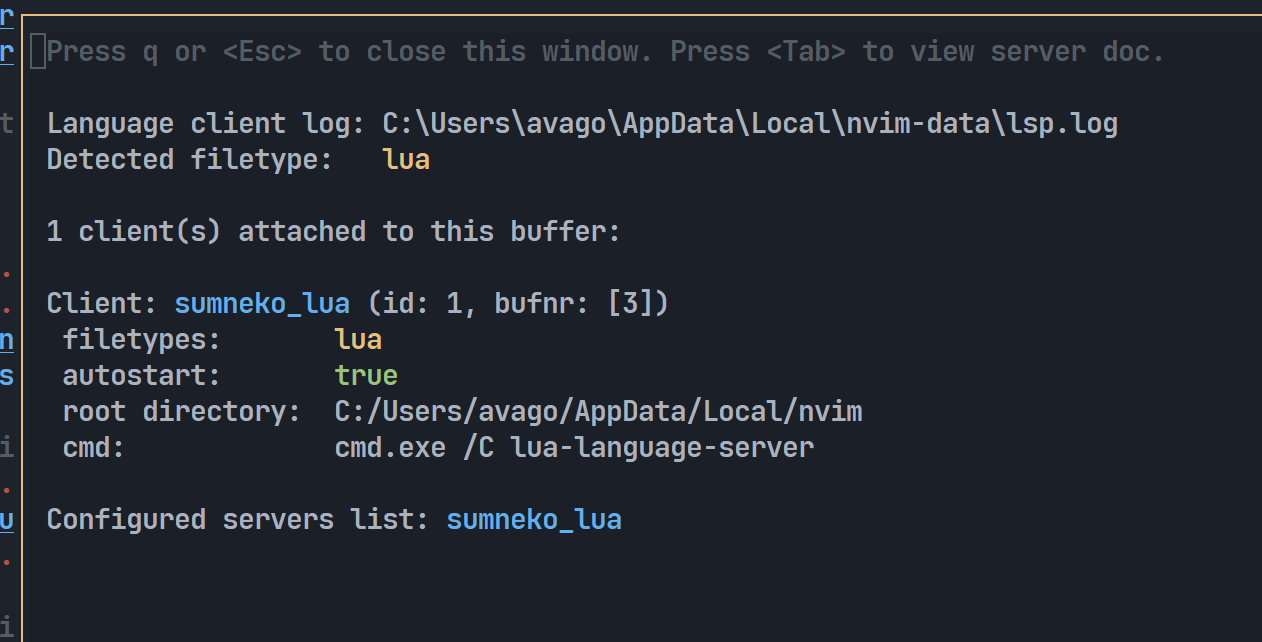Click the s character in the left margin

tap(6, 375)
